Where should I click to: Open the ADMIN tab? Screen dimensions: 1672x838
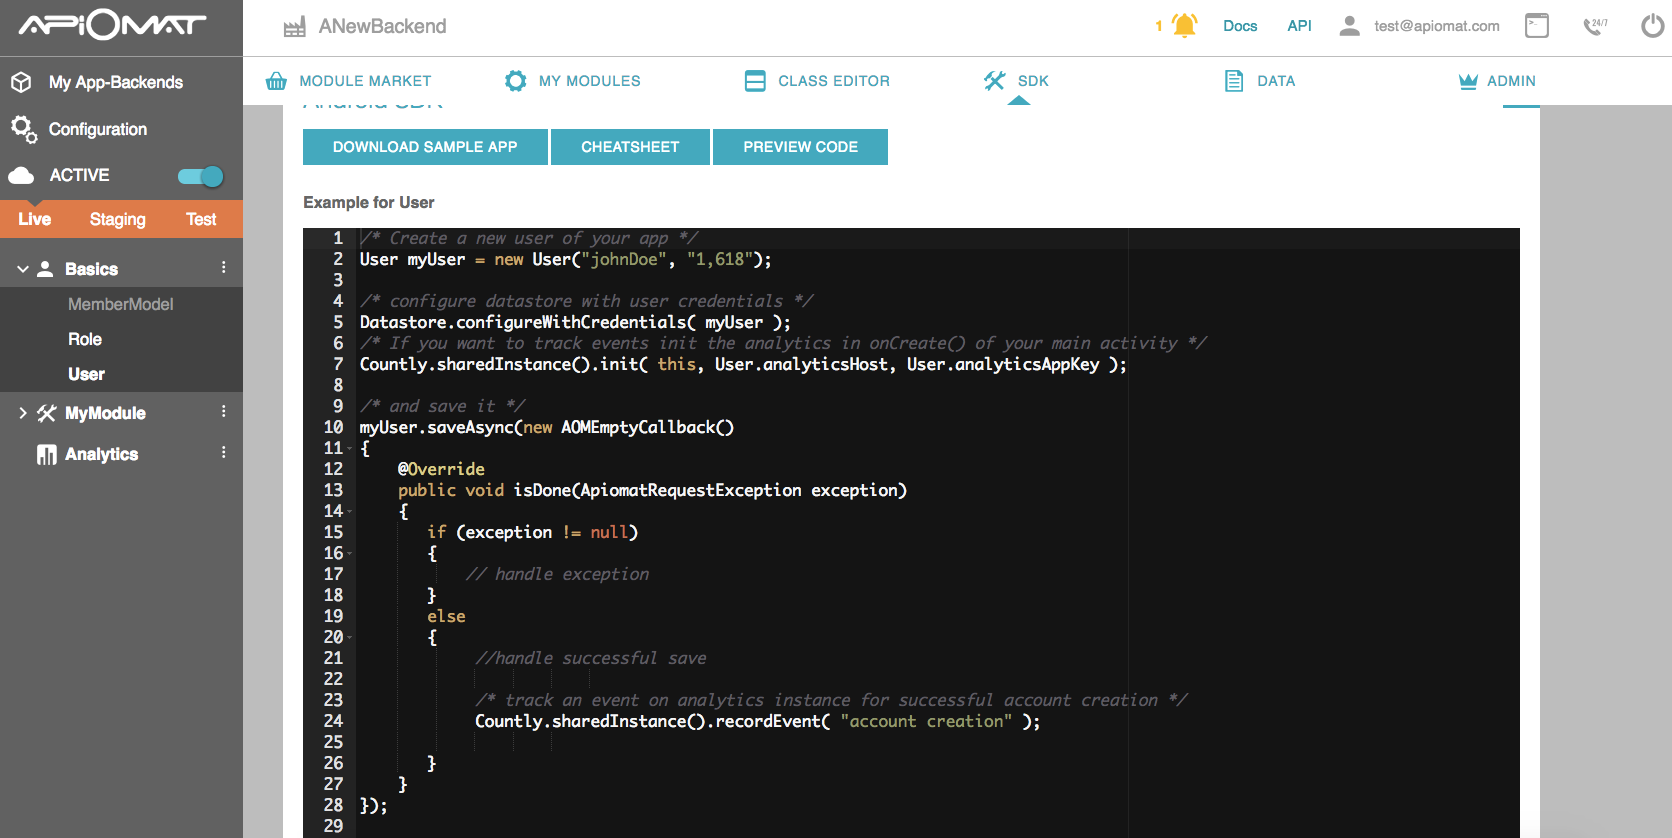[1497, 81]
